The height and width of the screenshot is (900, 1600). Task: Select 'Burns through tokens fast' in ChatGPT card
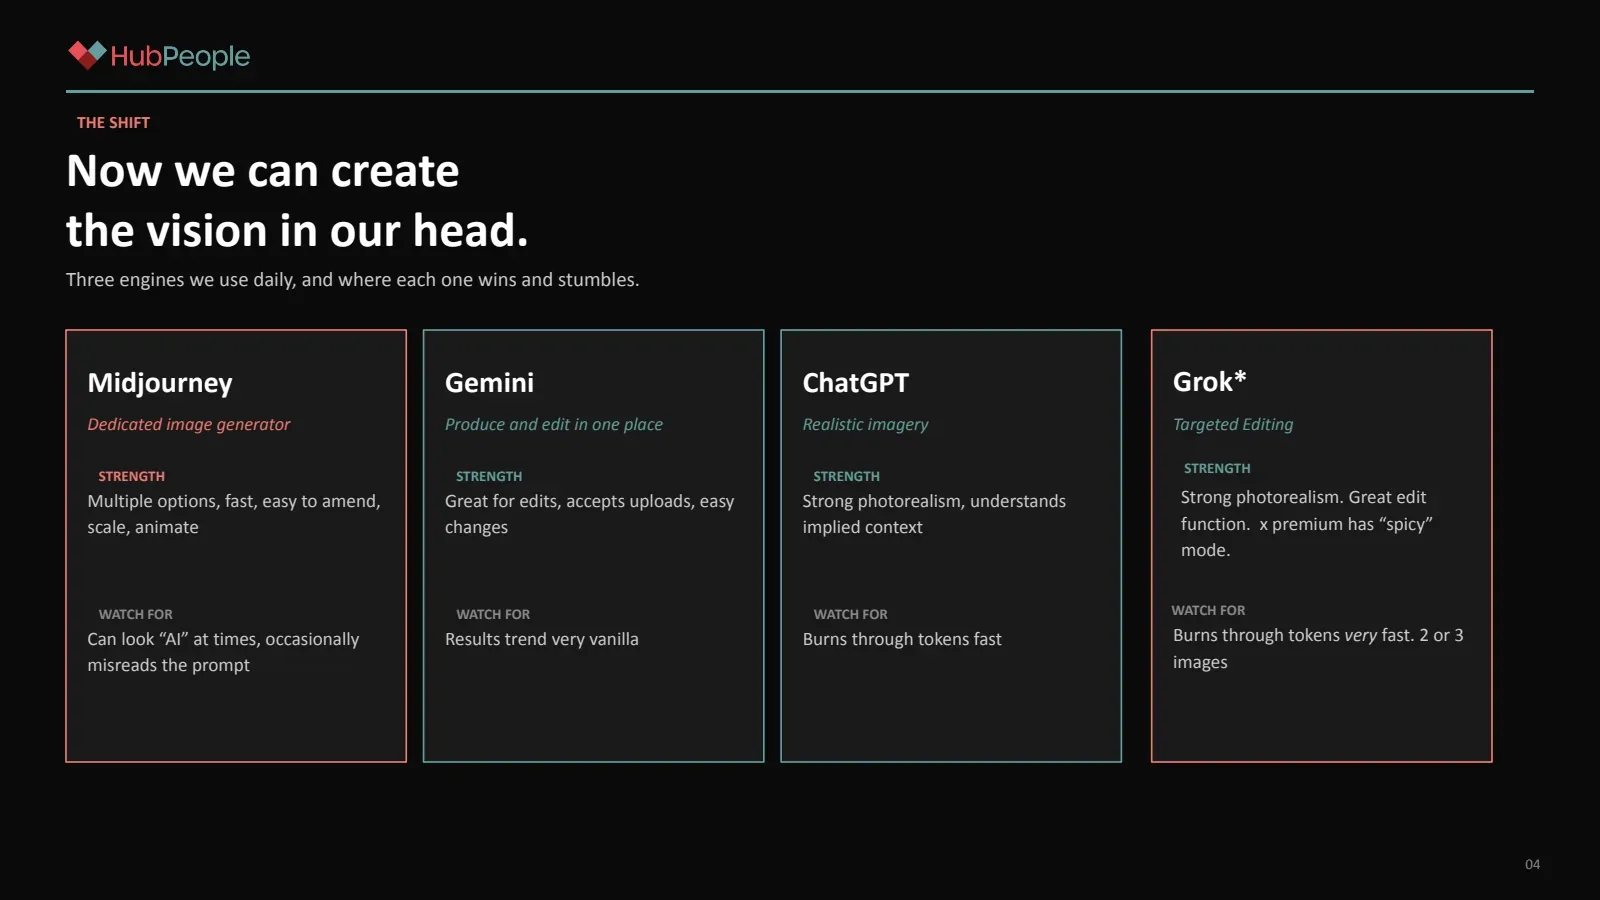pyautogui.click(x=902, y=639)
